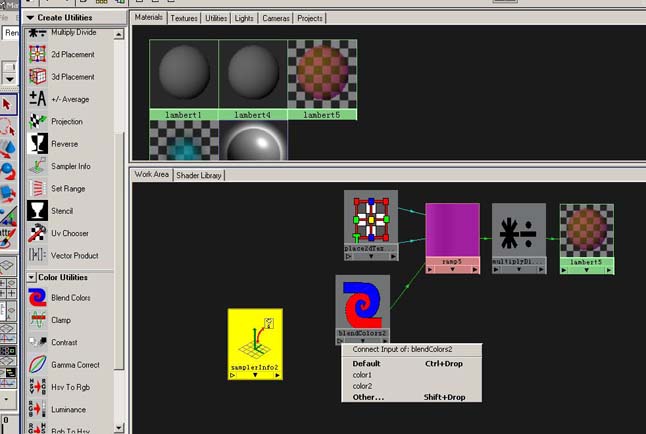646x434 pixels.
Task: Collapse the Color Utilities section
Action: (x=31, y=277)
